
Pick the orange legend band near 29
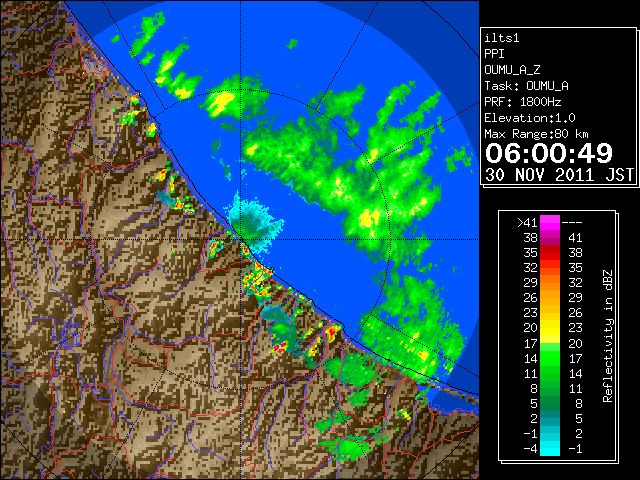(550, 283)
